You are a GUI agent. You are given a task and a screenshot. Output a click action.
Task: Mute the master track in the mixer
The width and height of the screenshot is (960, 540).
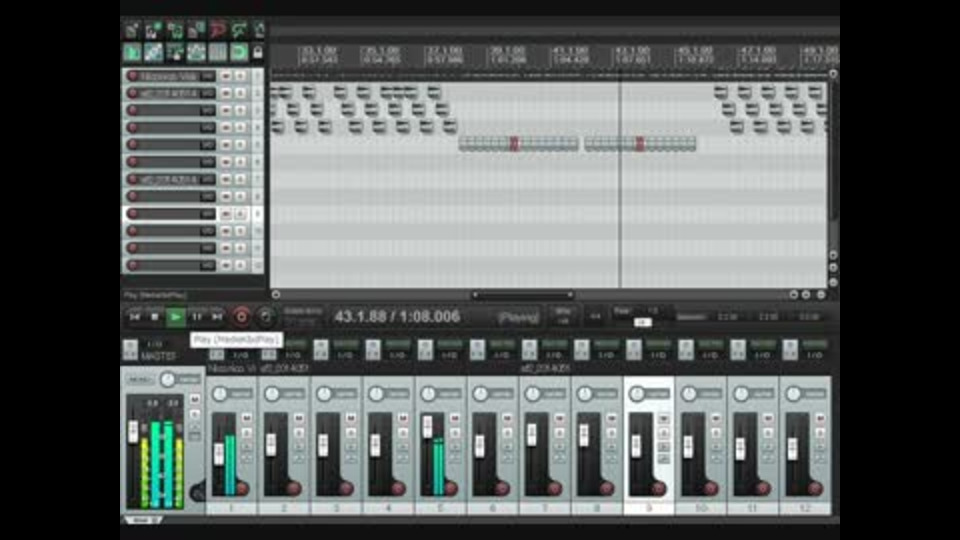(x=195, y=399)
